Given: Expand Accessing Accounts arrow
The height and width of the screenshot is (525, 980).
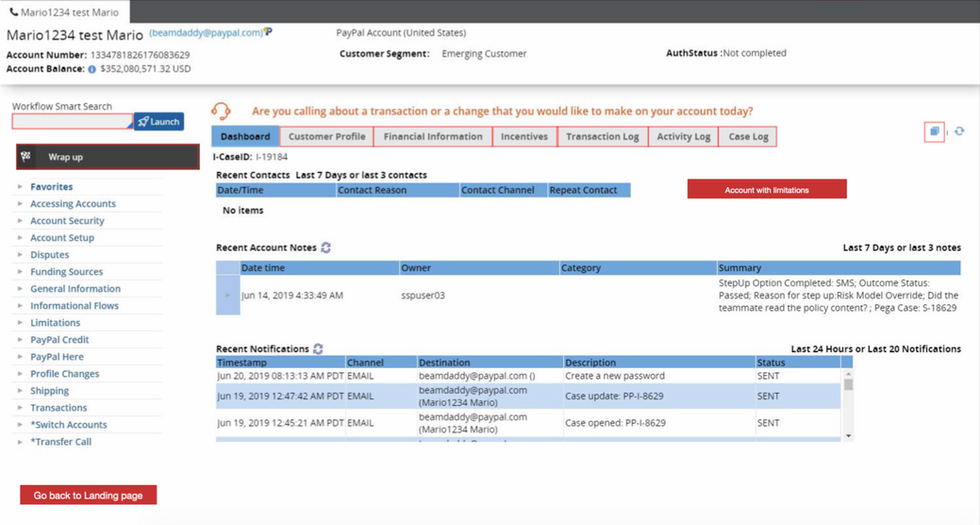Looking at the screenshot, I should (x=20, y=204).
